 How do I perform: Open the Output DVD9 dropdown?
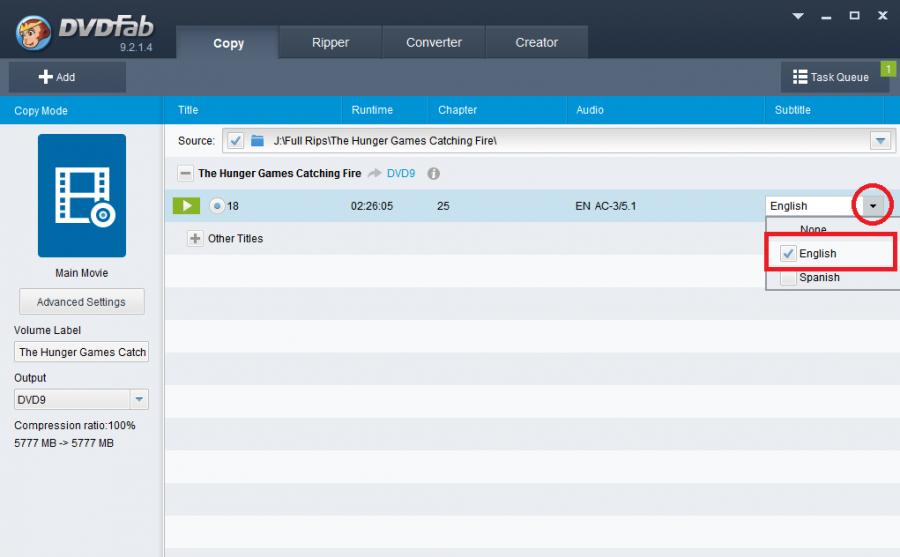click(x=139, y=400)
